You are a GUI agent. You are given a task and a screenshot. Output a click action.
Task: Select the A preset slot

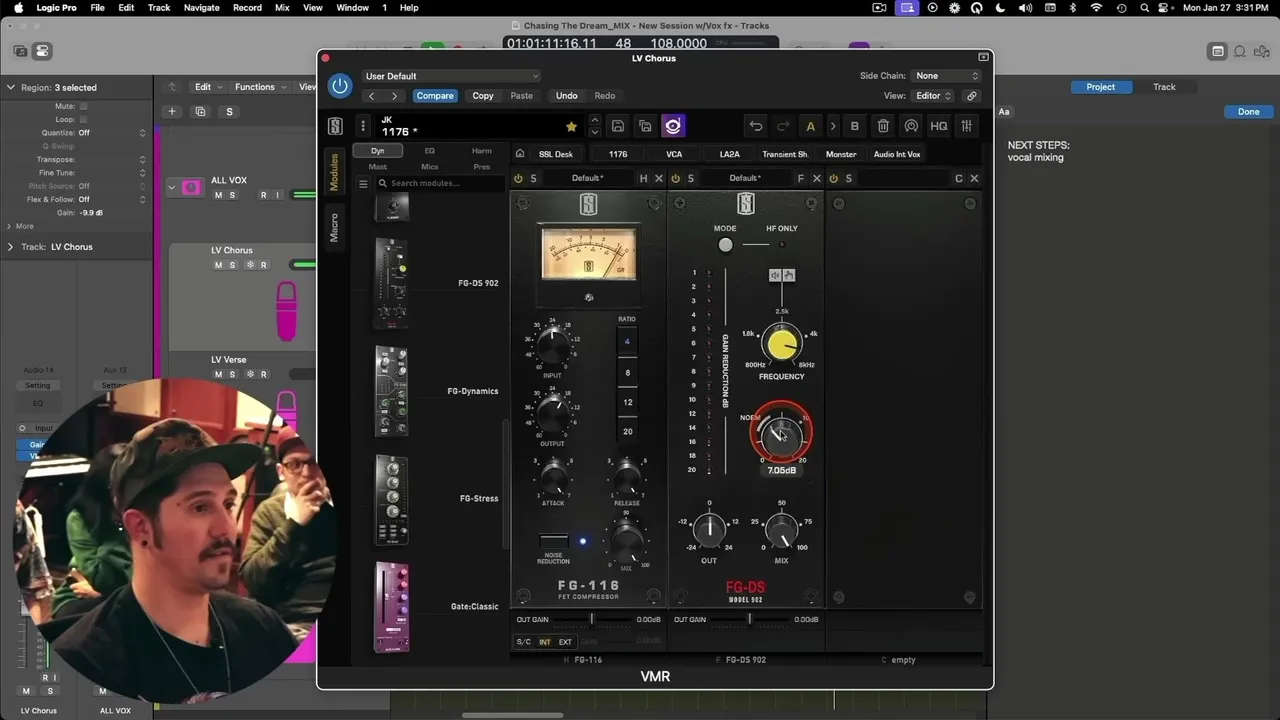click(x=810, y=126)
